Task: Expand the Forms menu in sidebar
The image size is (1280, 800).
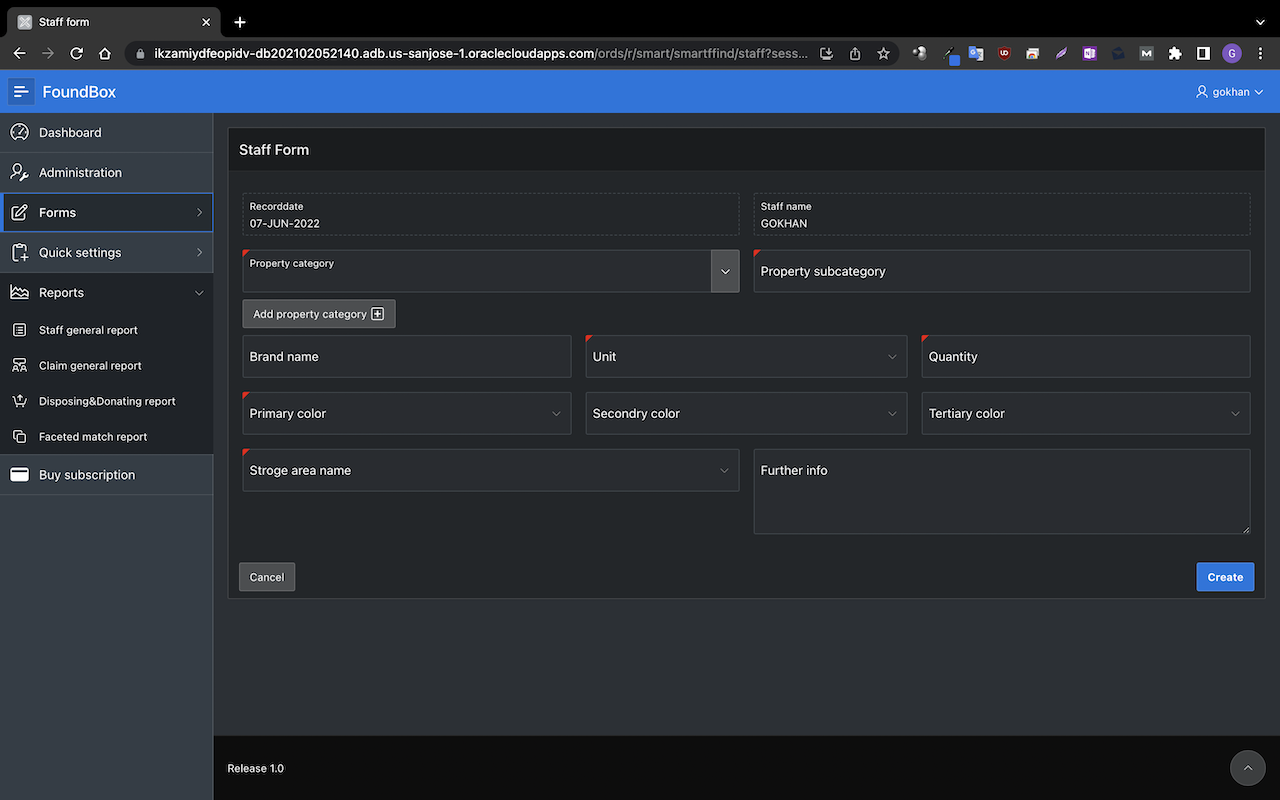Action: 106,212
